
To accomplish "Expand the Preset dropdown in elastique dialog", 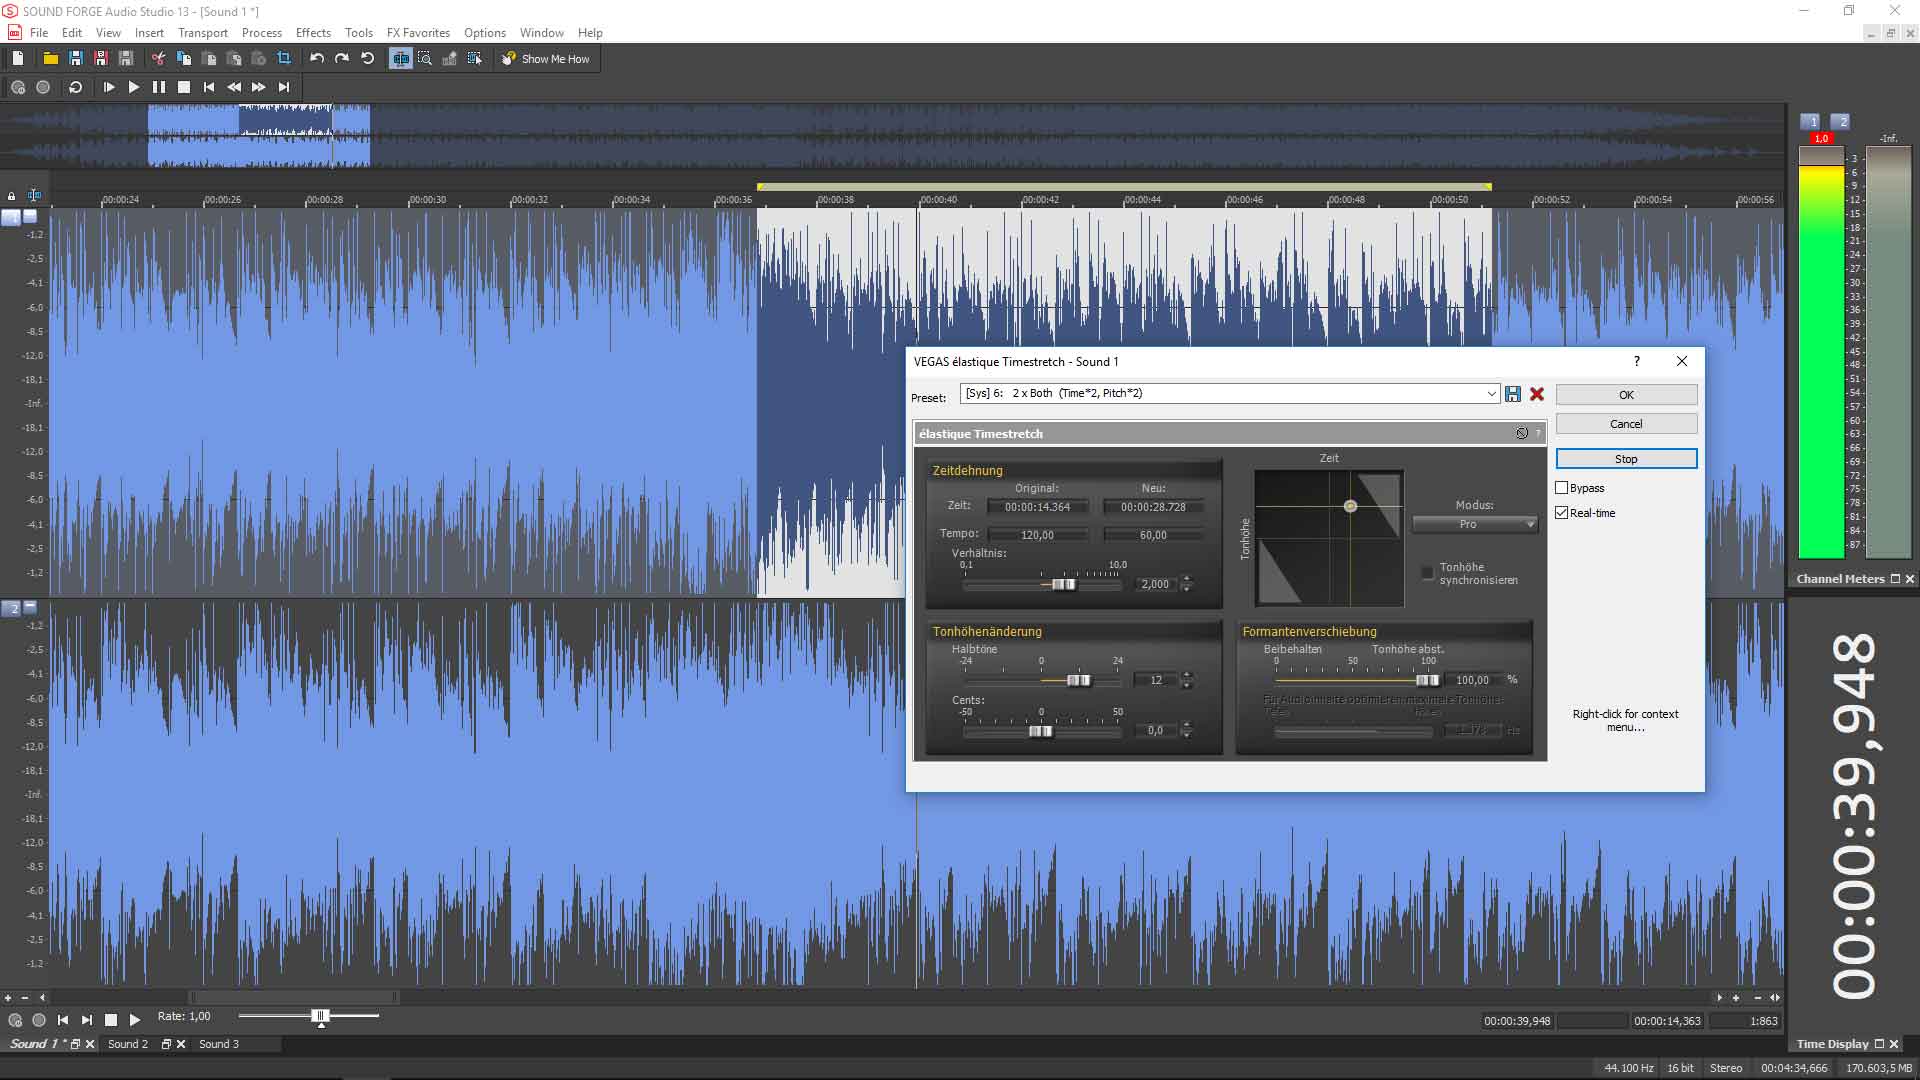I will pyautogui.click(x=1487, y=393).
